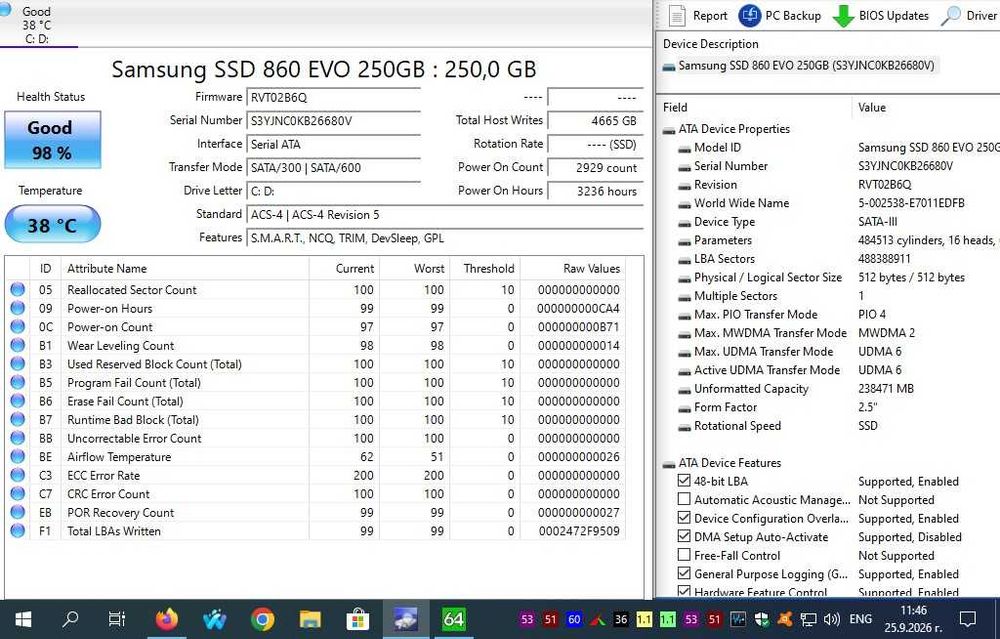Toggle the Automatic Acoustic Management checkbox
Viewport: 1000px width, 639px height.
(684, 499)
